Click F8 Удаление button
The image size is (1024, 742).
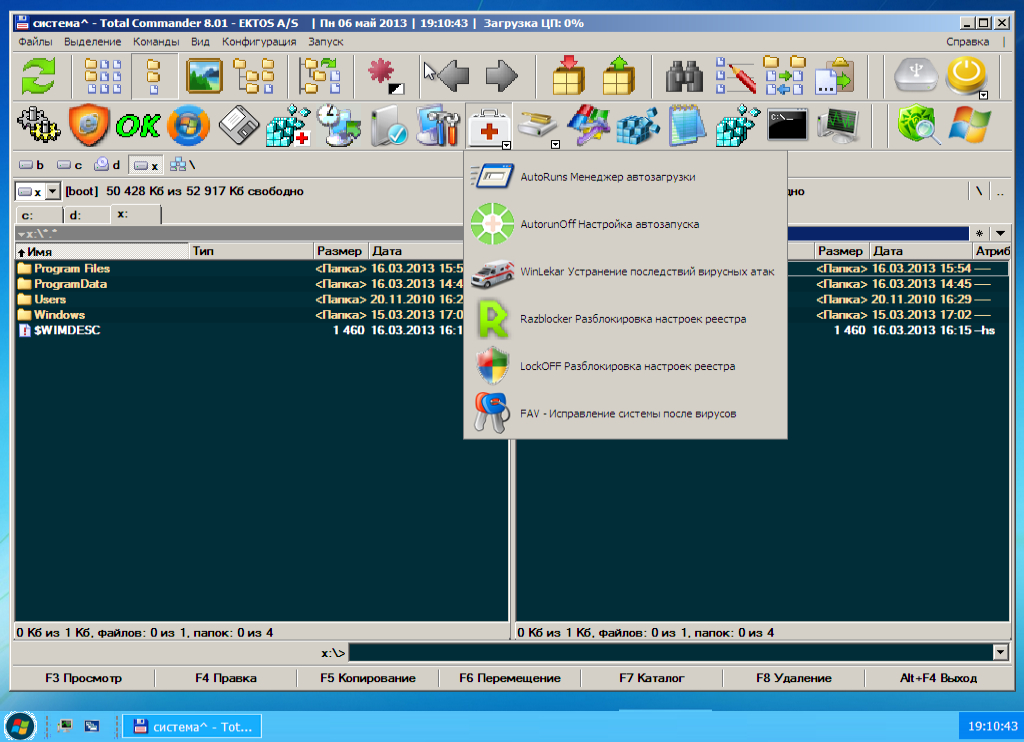click(x=794, y=678)
